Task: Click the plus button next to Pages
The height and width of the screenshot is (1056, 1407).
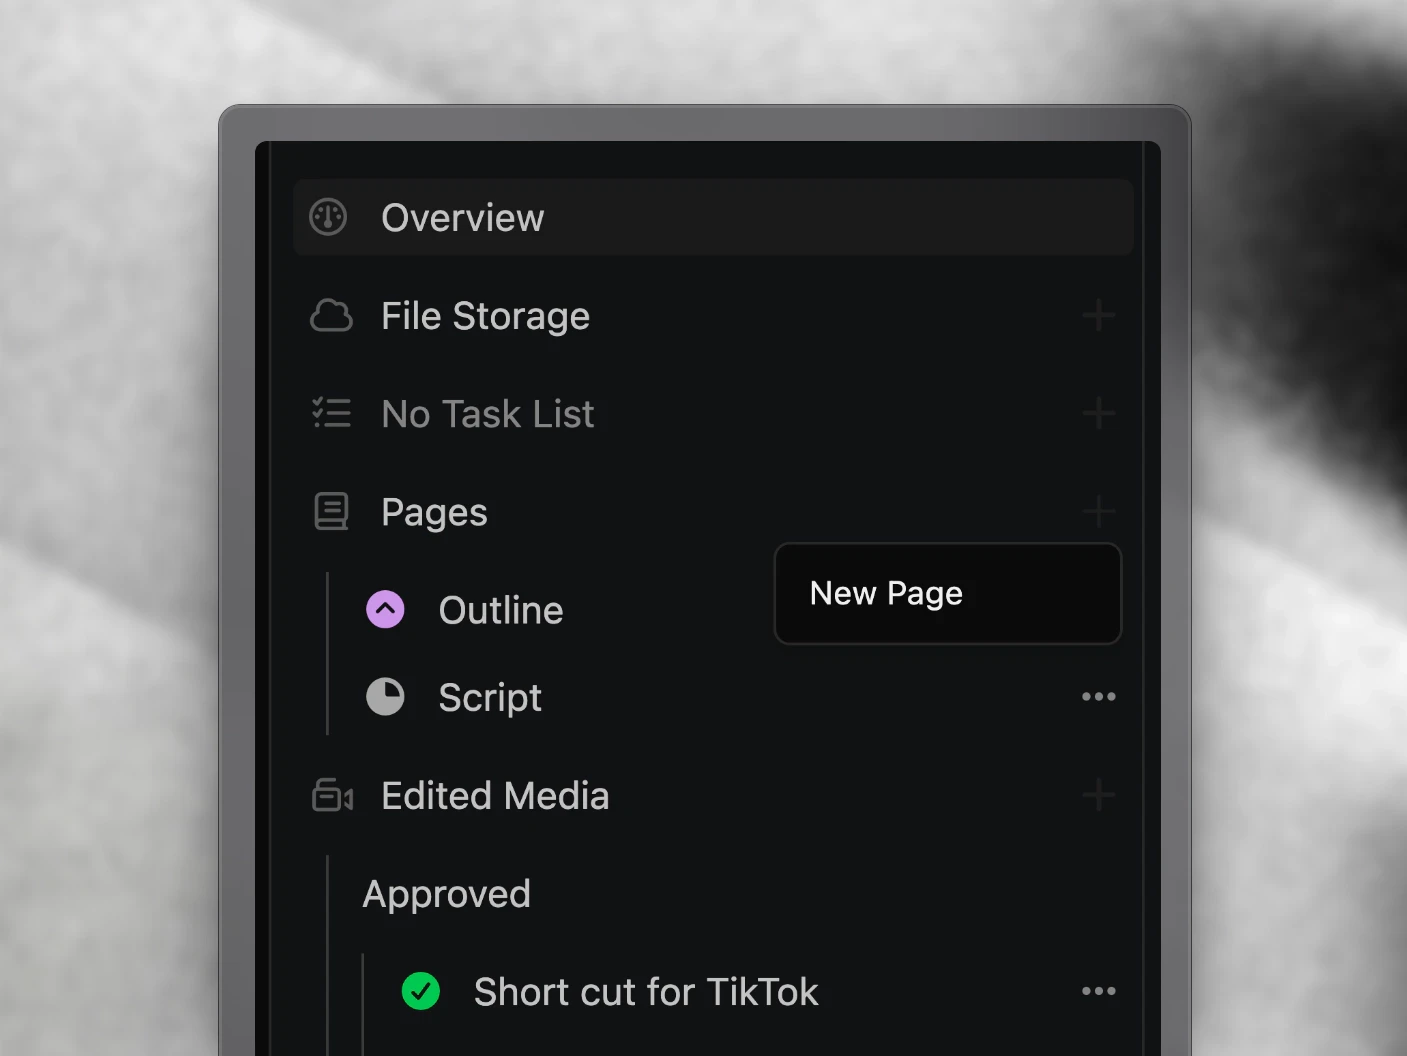Action: coord(1098,511)
